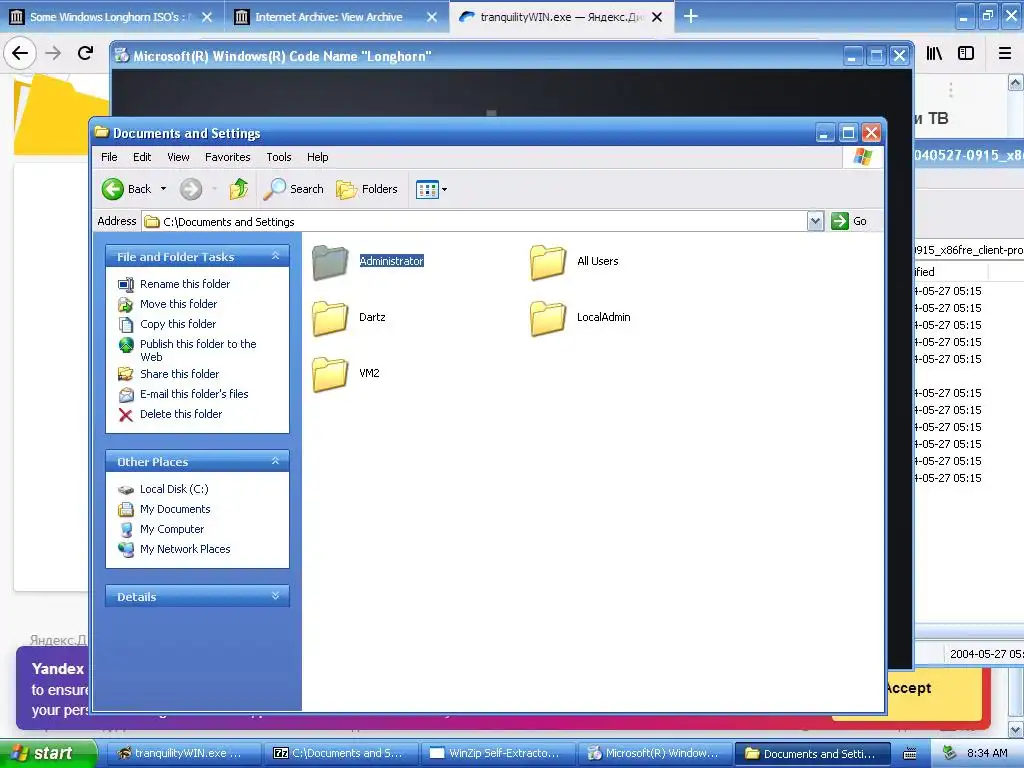Switch to WinZip Self-Extractor taskbar button
Viewport: 1024px width, 768px height.
coord(496,753)
